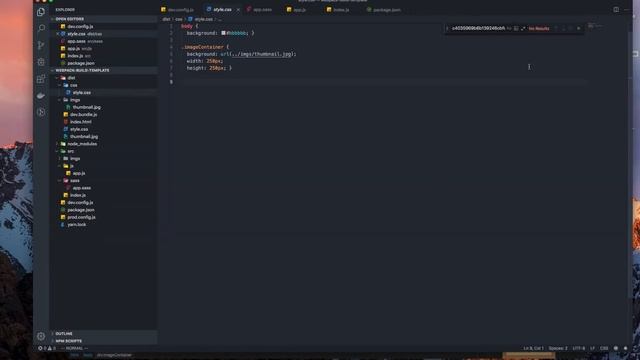Click the UTF-8 encoding in the status bar
The height and width of the screenshot is (360, 640).
click(578, 349)
